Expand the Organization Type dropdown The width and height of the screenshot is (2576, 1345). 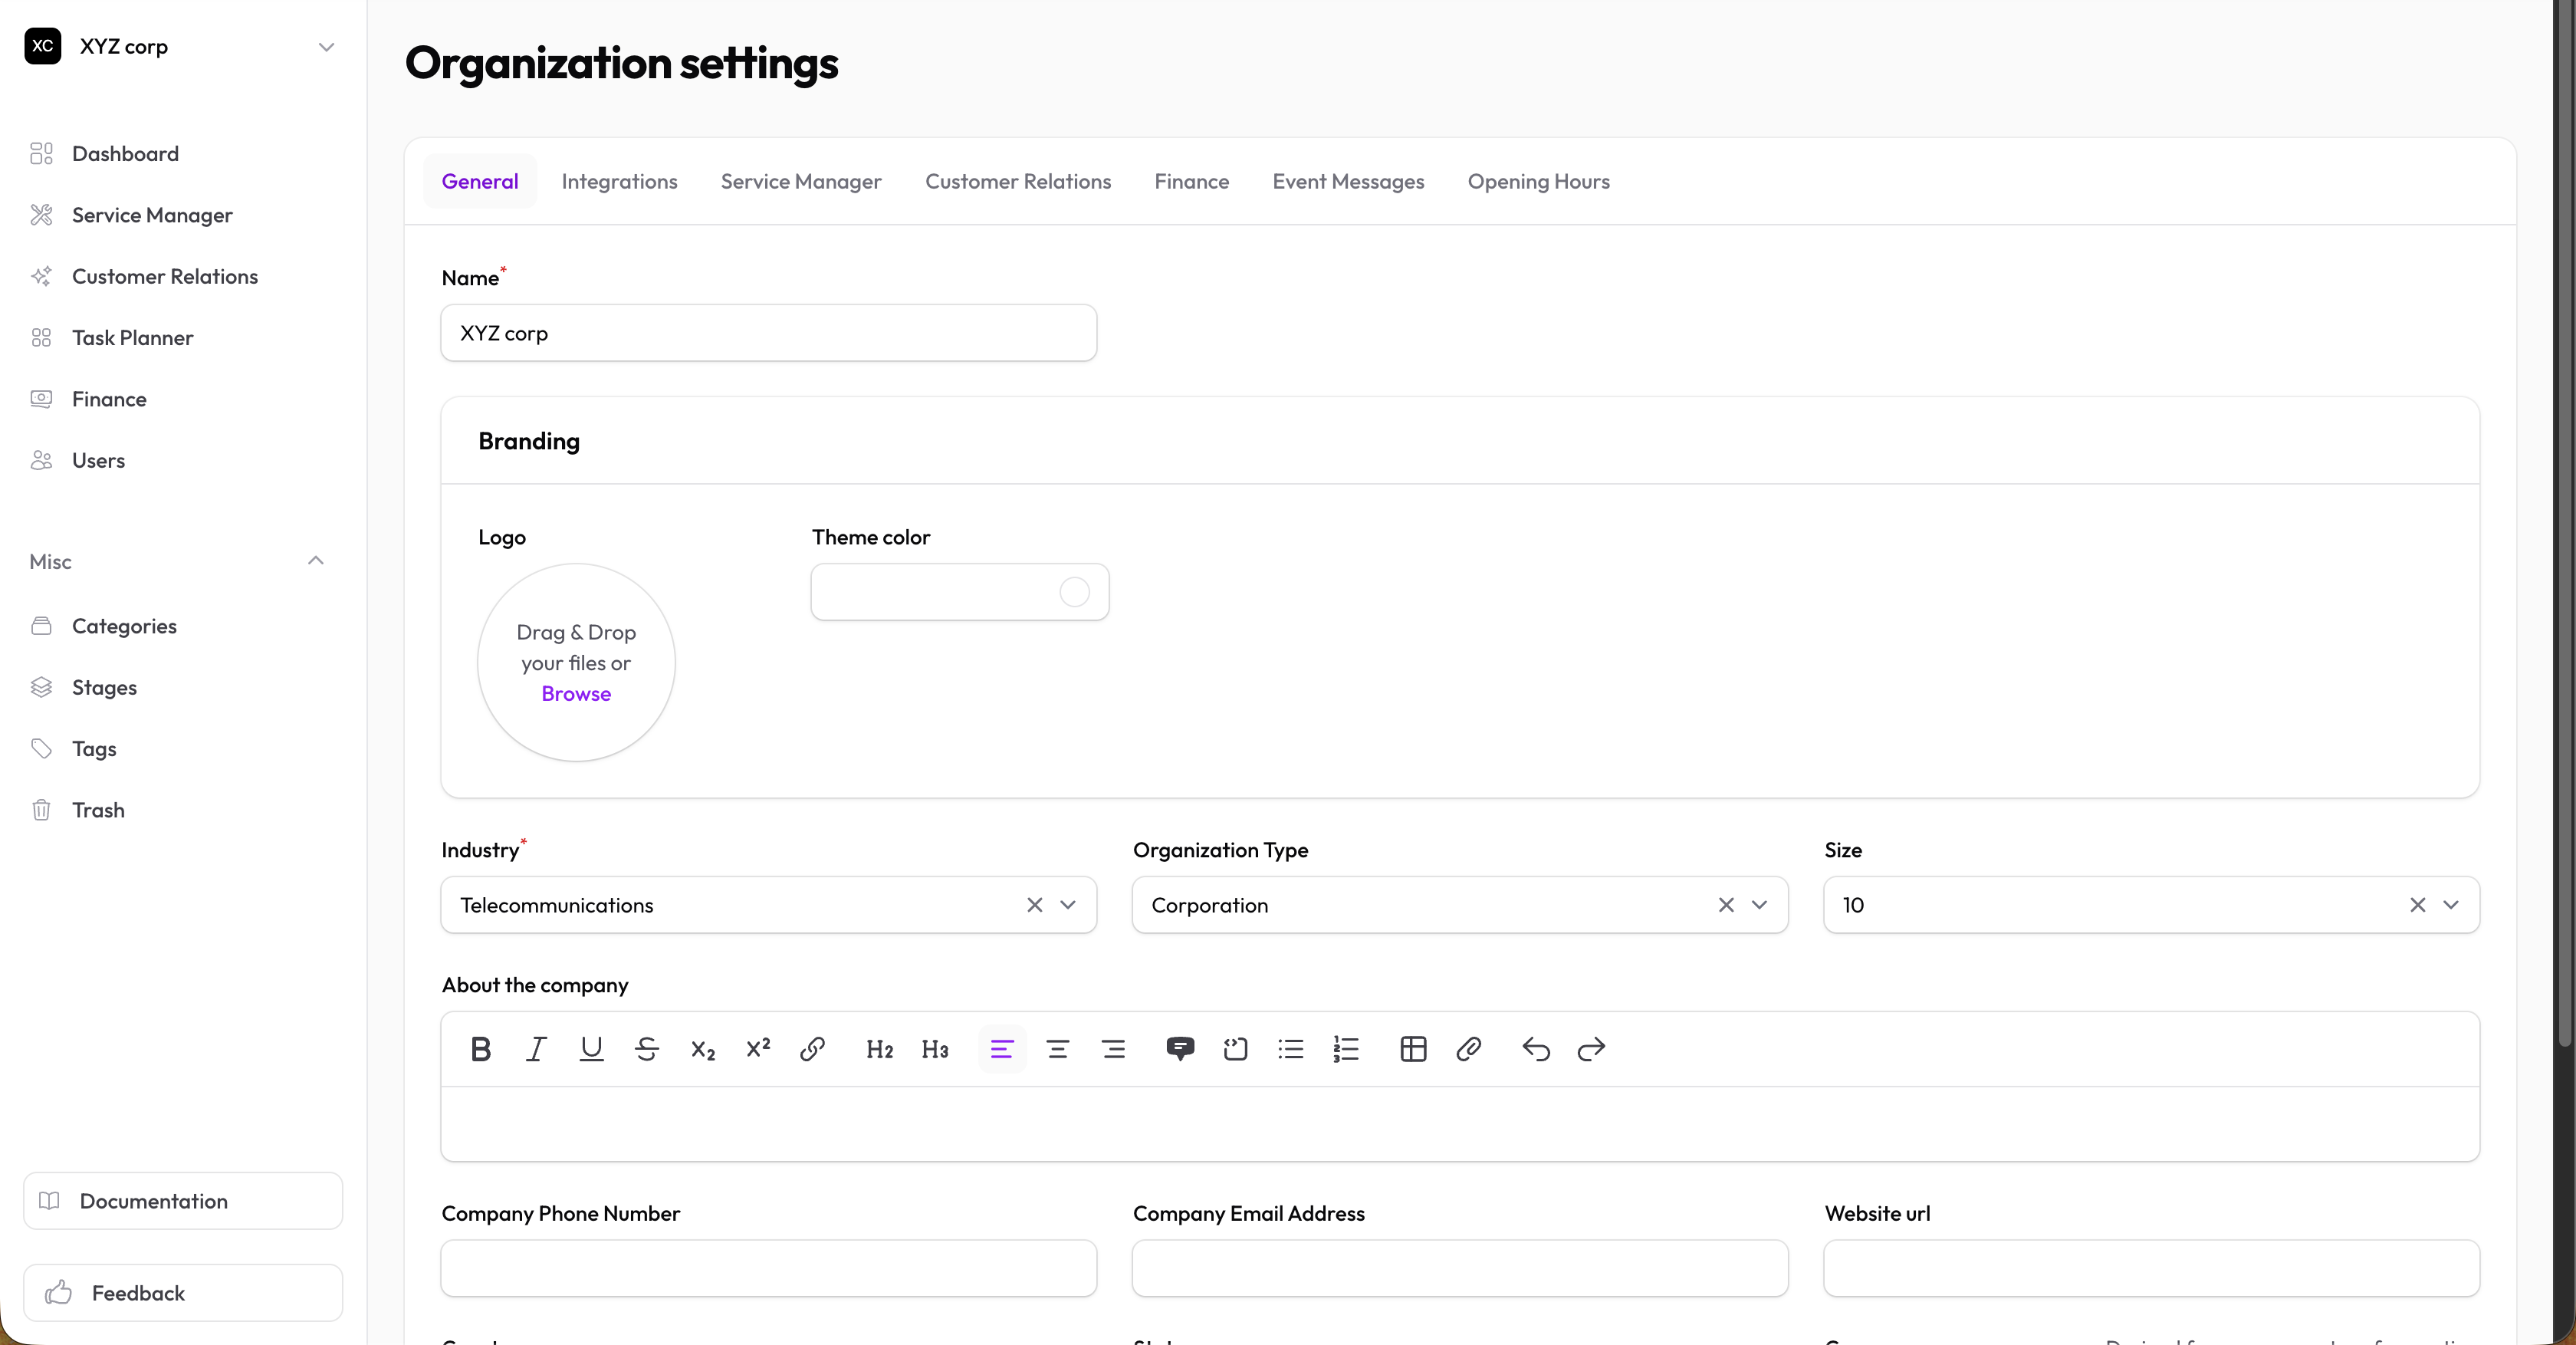(x=1760, y=905)
